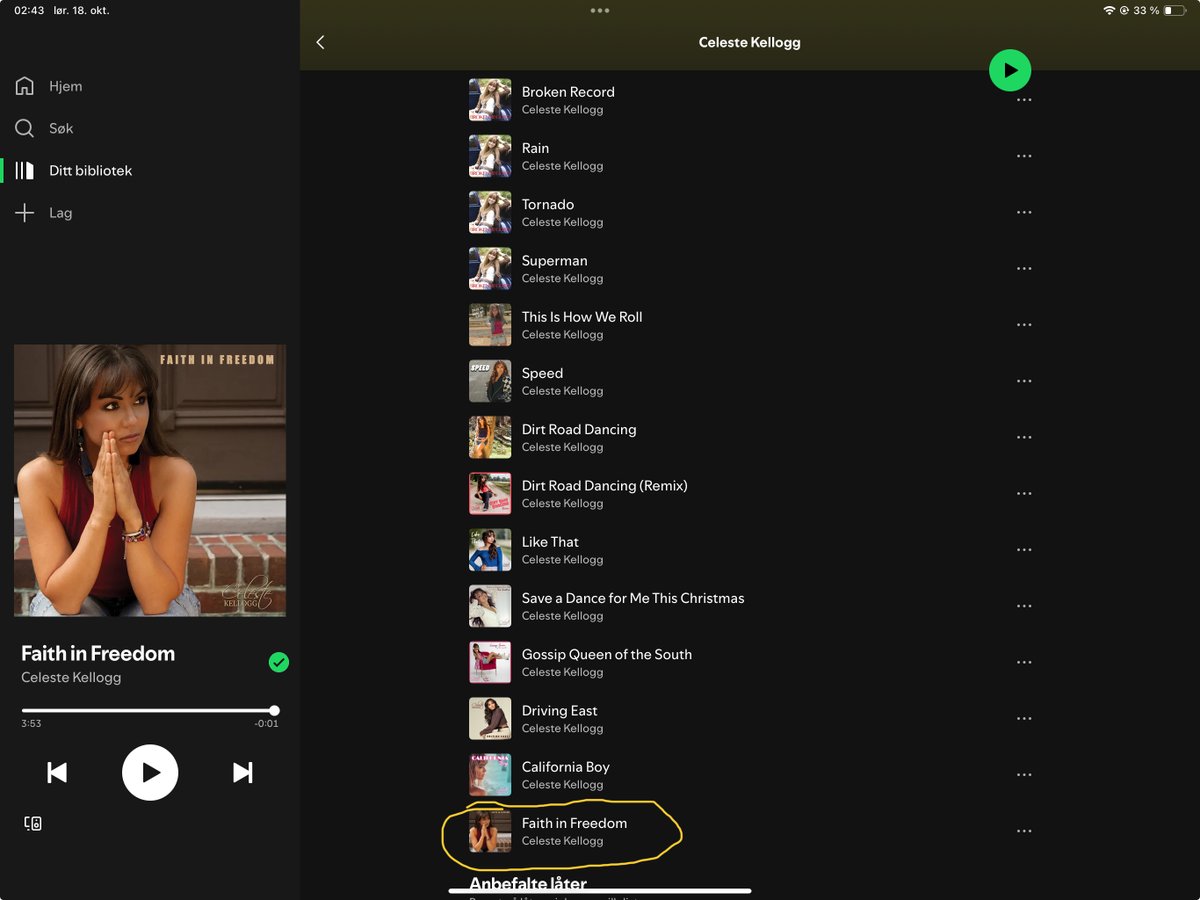Go back with the chevron arrow

(x=320, y=42)
